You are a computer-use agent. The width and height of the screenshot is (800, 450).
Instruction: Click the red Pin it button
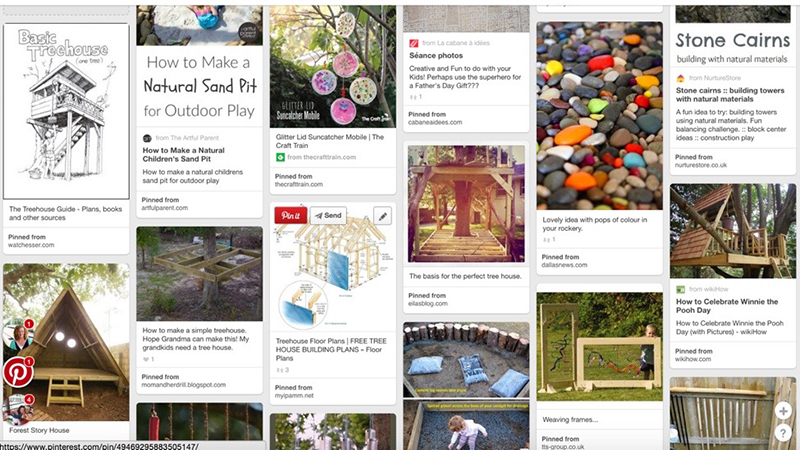291,215
